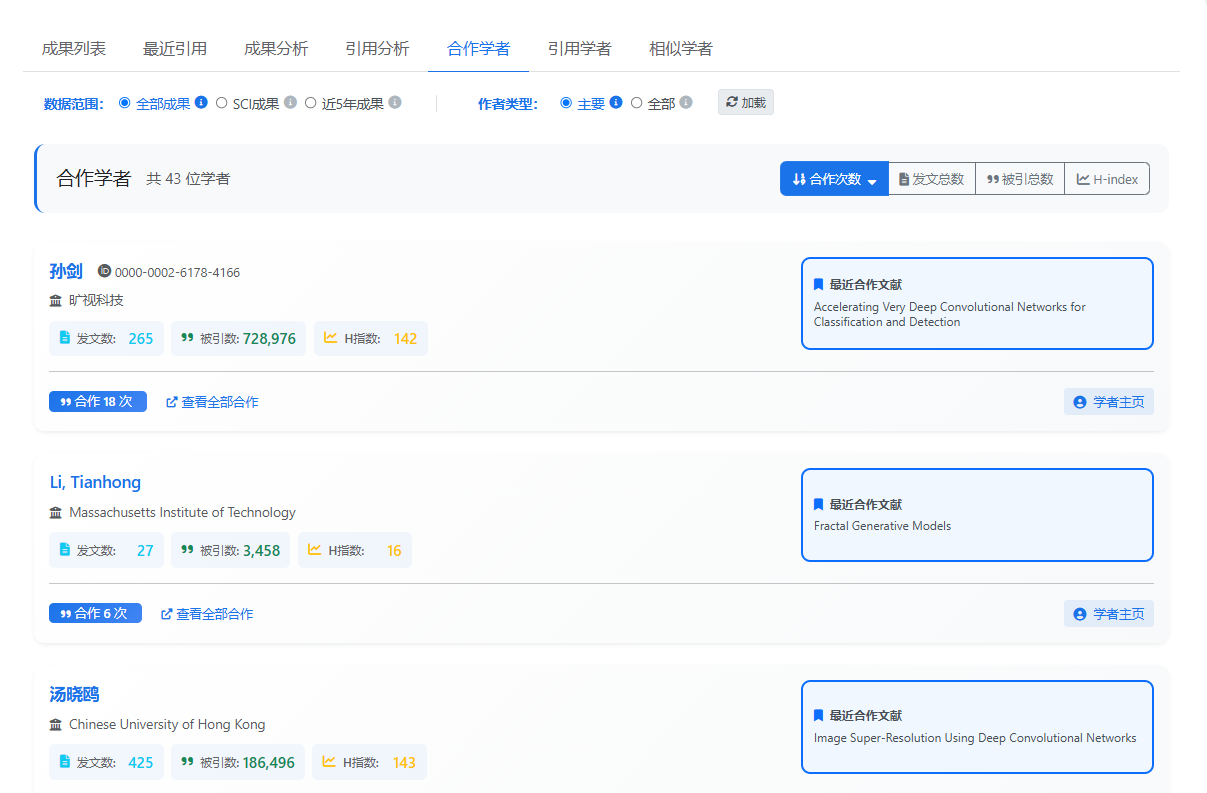
Task: Click the institution icon beside Massachusetts Institute of Technology
Action: [56, 512]
